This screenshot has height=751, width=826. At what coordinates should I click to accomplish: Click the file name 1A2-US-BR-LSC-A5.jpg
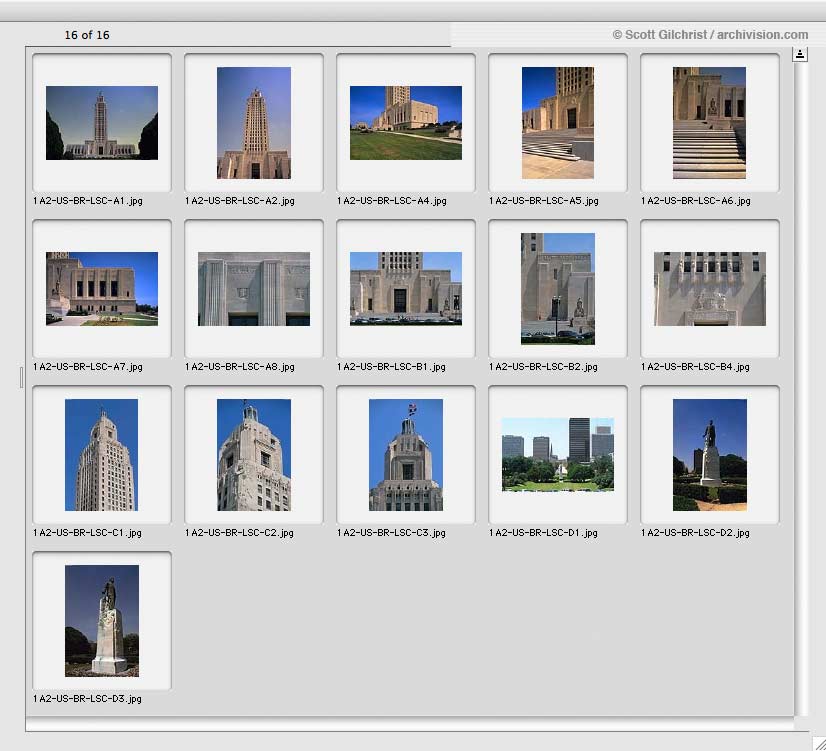(x=544, y=201)
